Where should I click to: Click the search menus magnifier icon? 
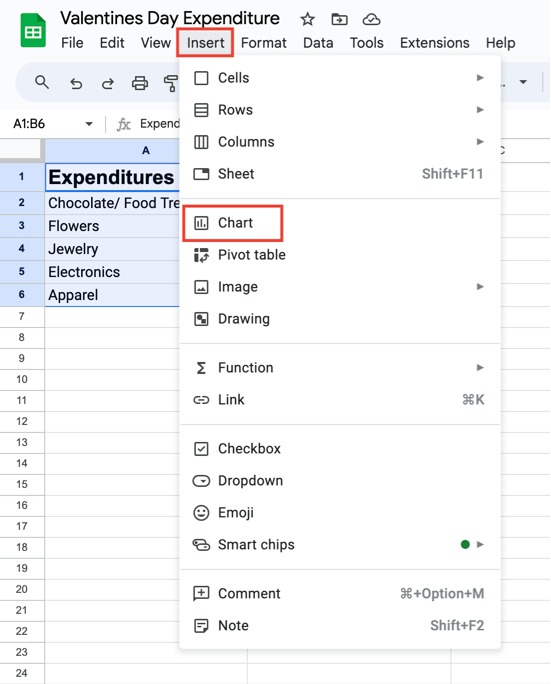pyautogui.click(x=42, y=82)
